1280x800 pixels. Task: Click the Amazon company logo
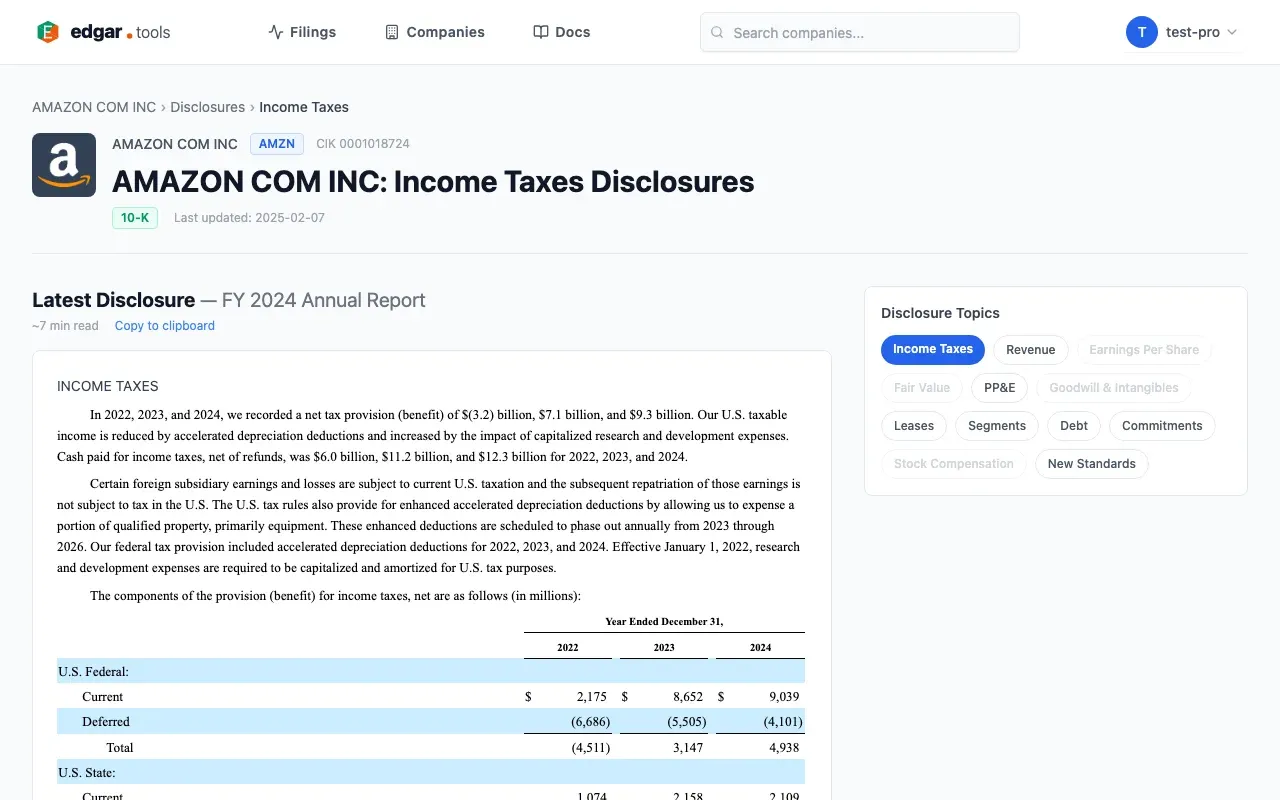pos(64,165)
